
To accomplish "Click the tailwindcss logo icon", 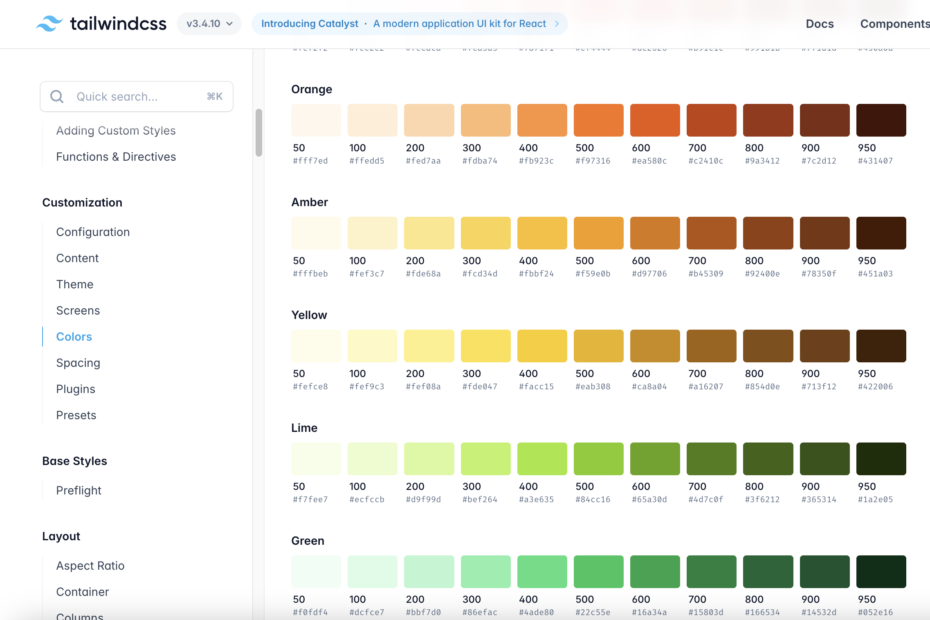I will click(48, 24).
